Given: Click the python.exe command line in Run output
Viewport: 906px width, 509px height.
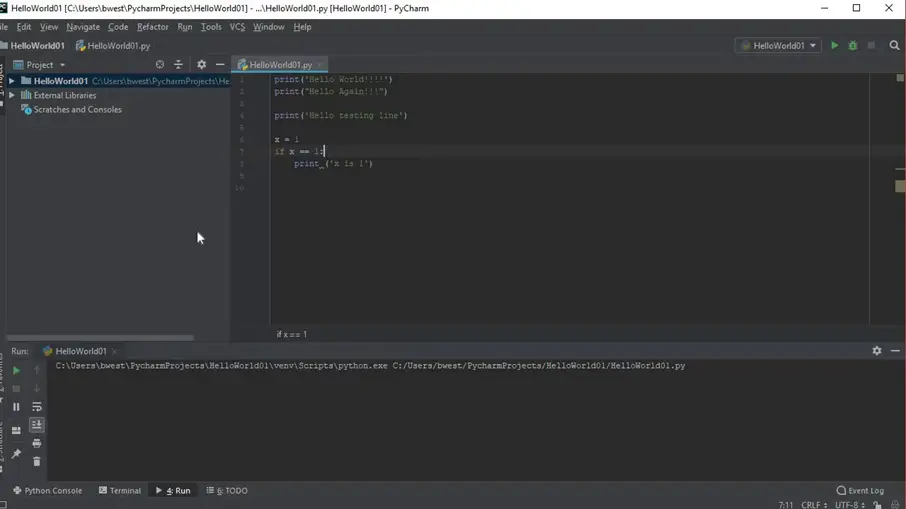Looking at the screenshot, I should [x=370, y=366].
